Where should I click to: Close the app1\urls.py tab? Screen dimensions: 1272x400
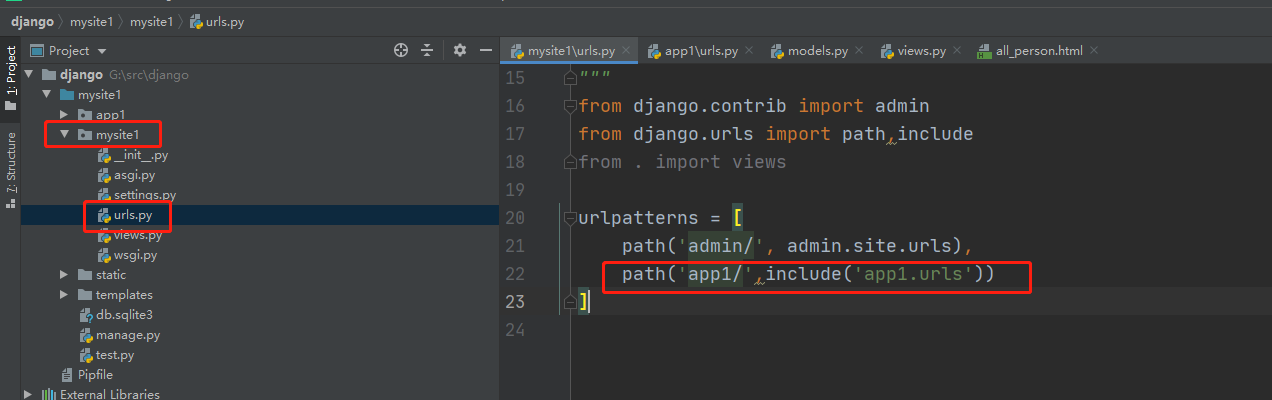(x=748, y=50)
